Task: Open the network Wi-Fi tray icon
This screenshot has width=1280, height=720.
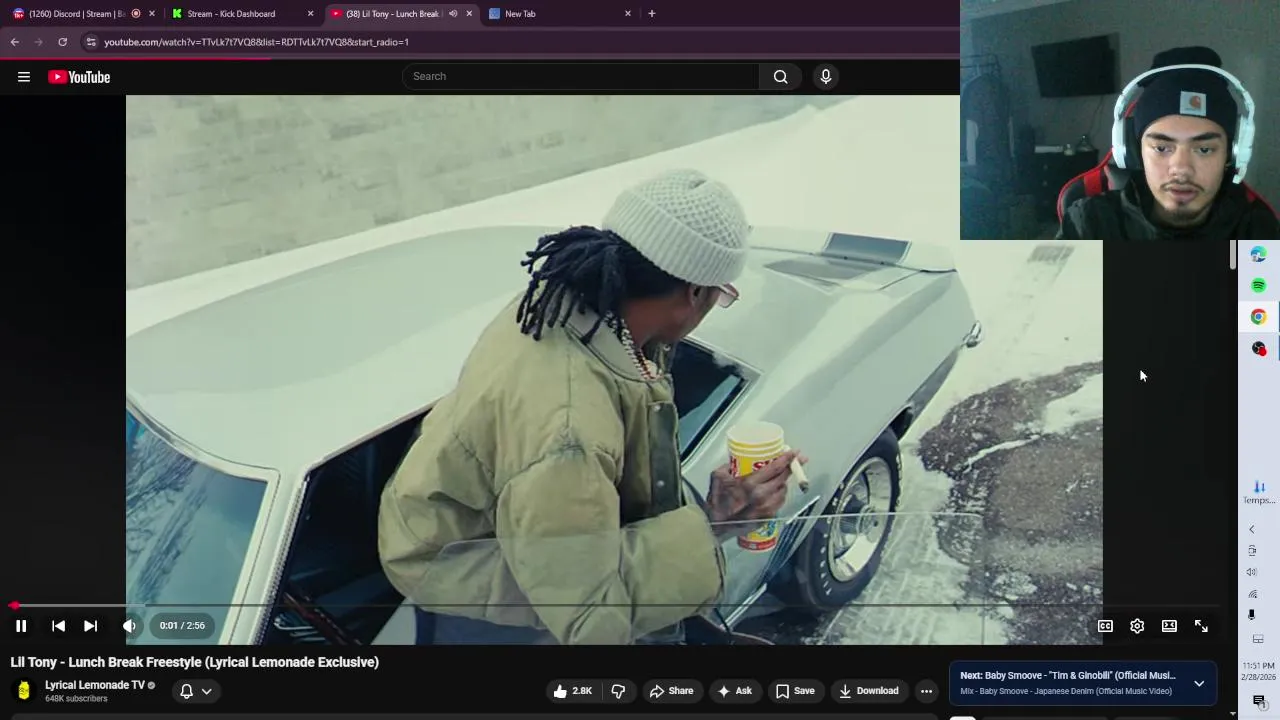Action: (x=1252, y=594)
